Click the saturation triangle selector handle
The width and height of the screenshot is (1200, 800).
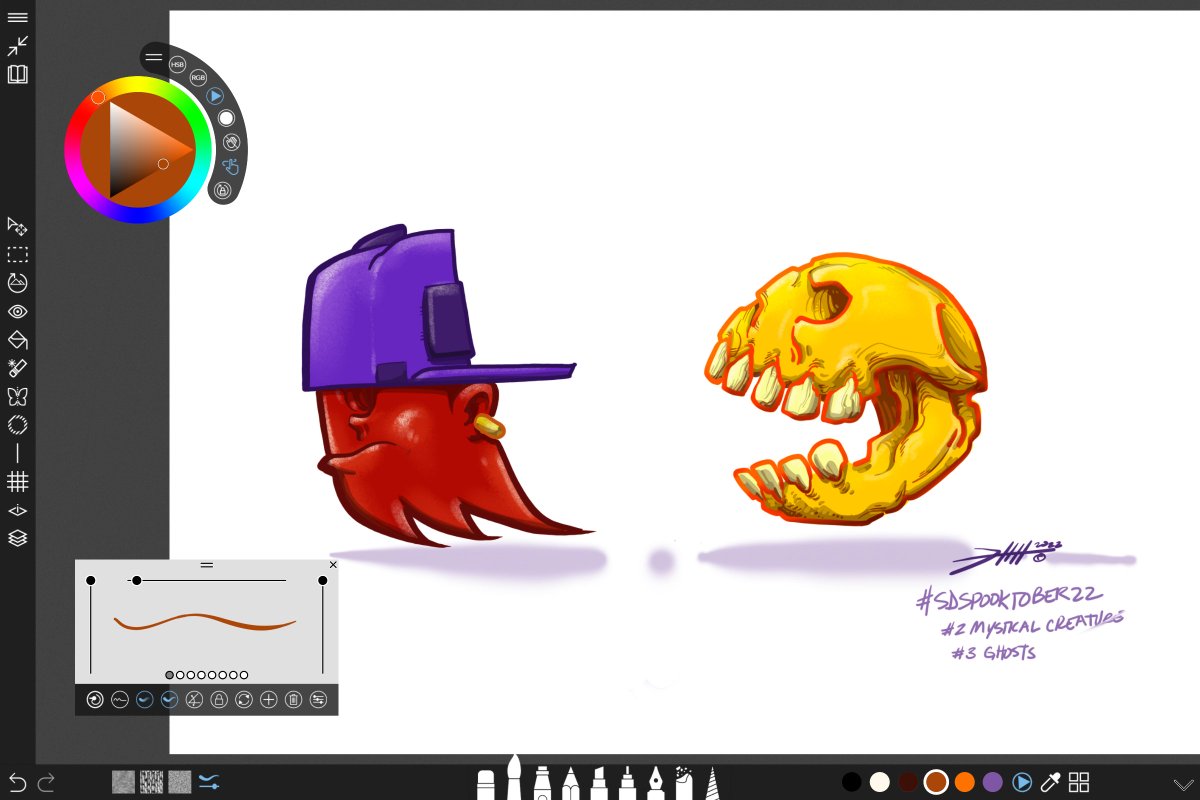coord(163,163)
